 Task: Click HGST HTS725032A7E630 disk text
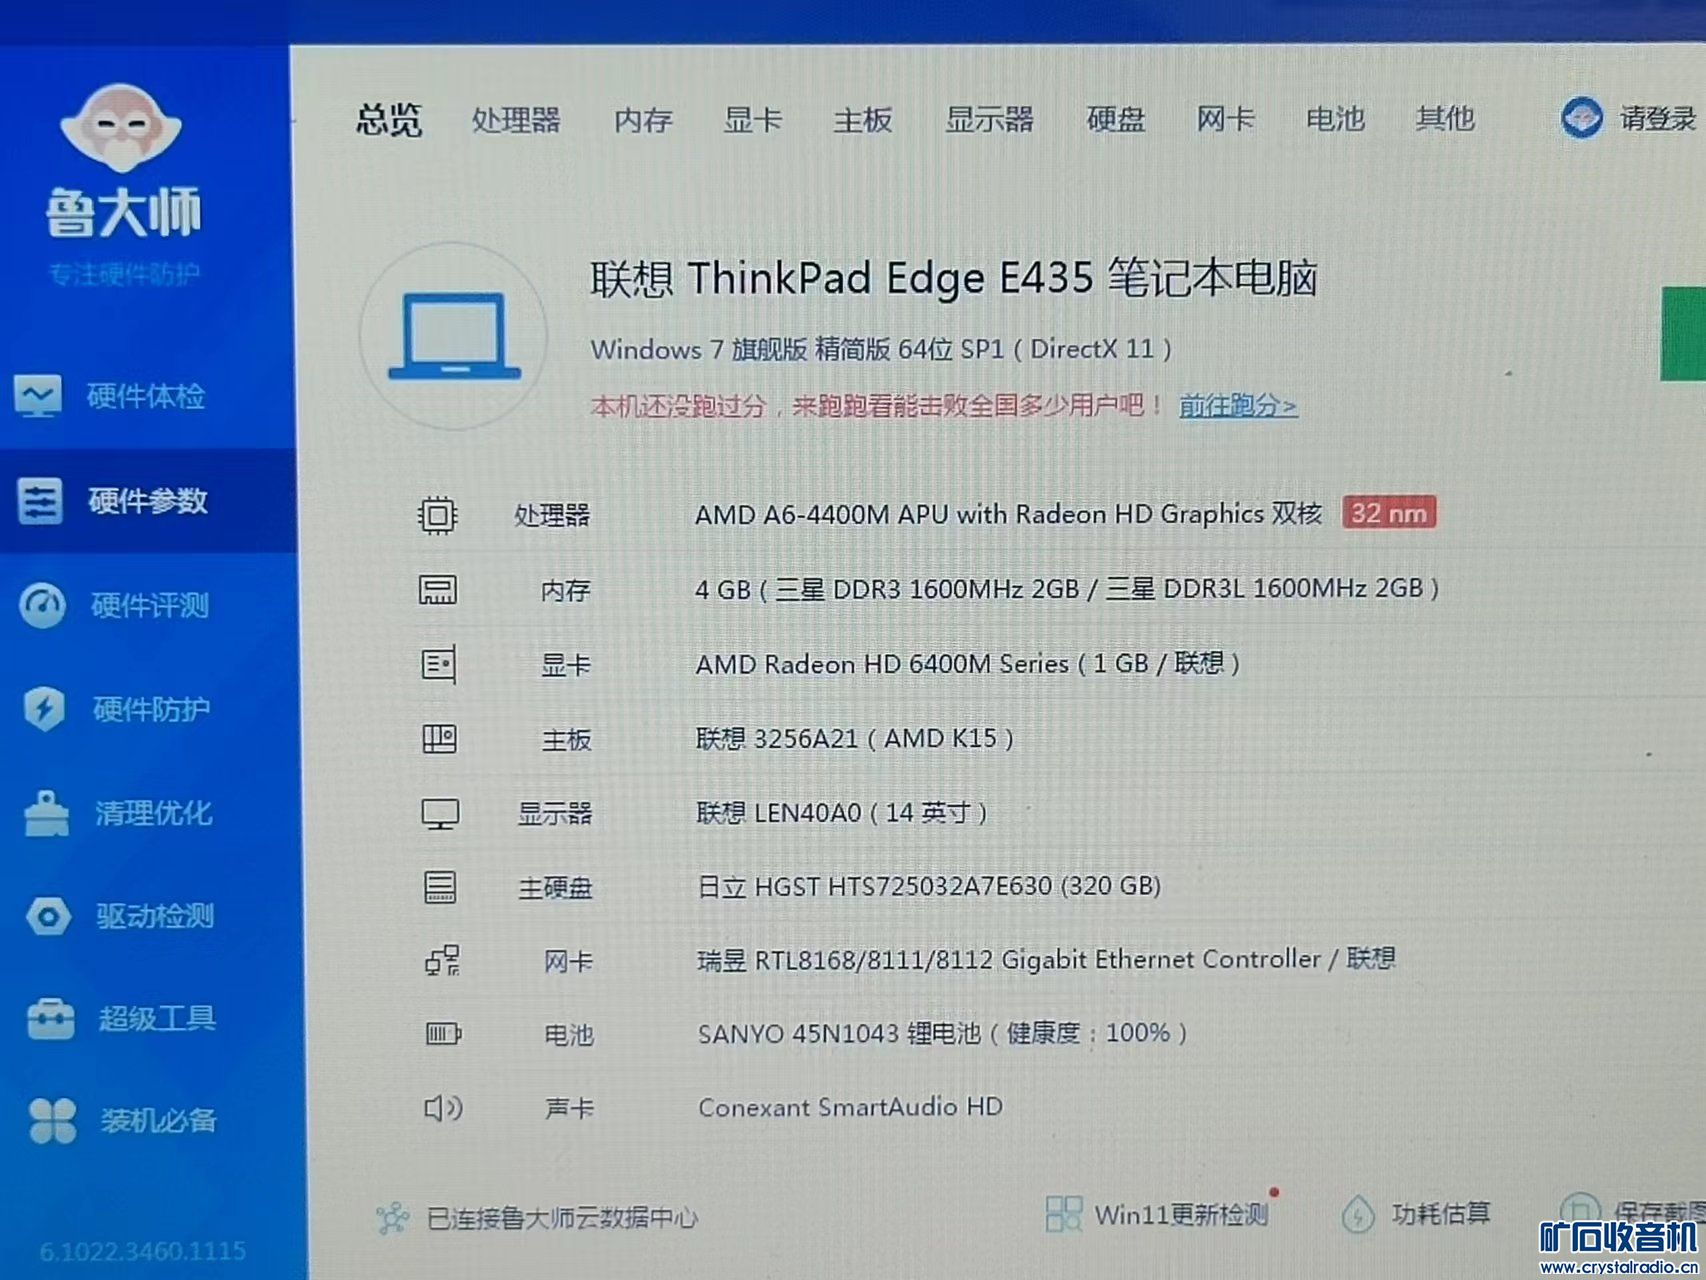[929, 886]
